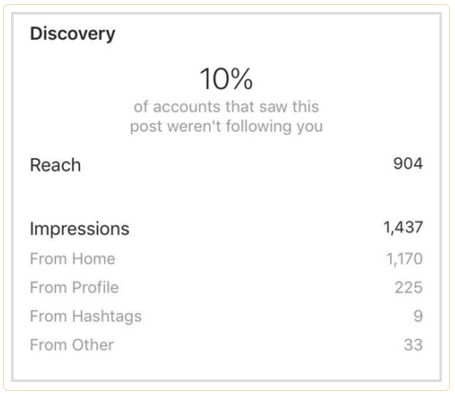This screenshot has width=455, height=395.
Task: Select the From Hashtags row label
Action: click(x=86, y=316)
